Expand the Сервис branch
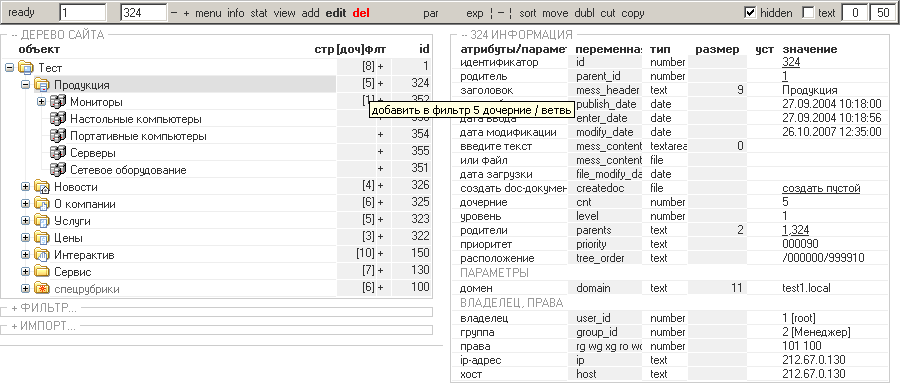 (x=25, y=272)
